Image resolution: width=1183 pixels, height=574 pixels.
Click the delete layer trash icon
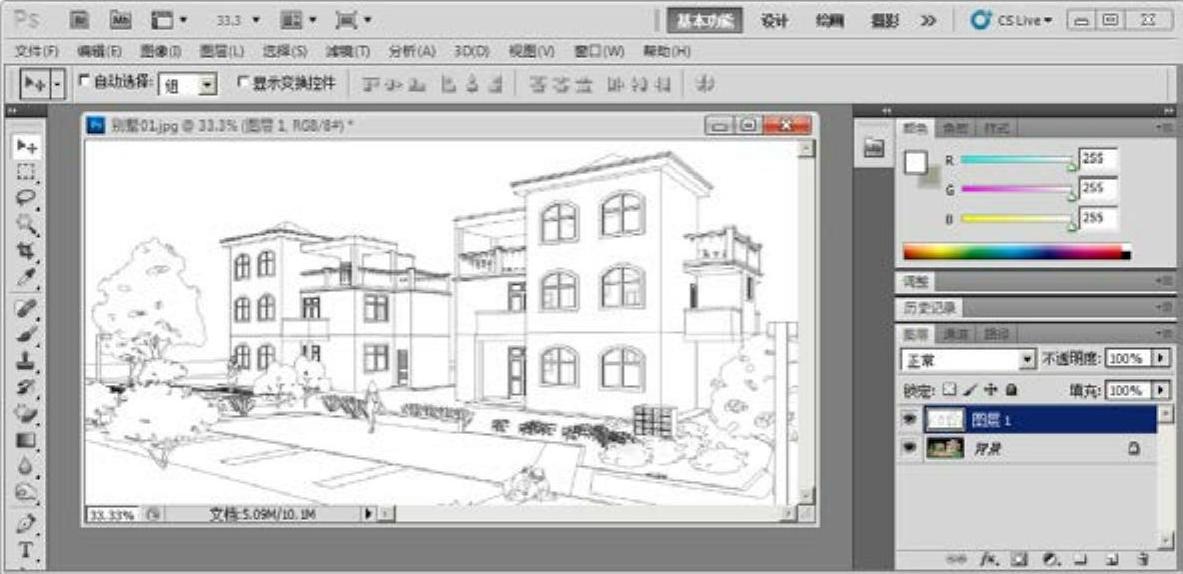pos(1142,560)
